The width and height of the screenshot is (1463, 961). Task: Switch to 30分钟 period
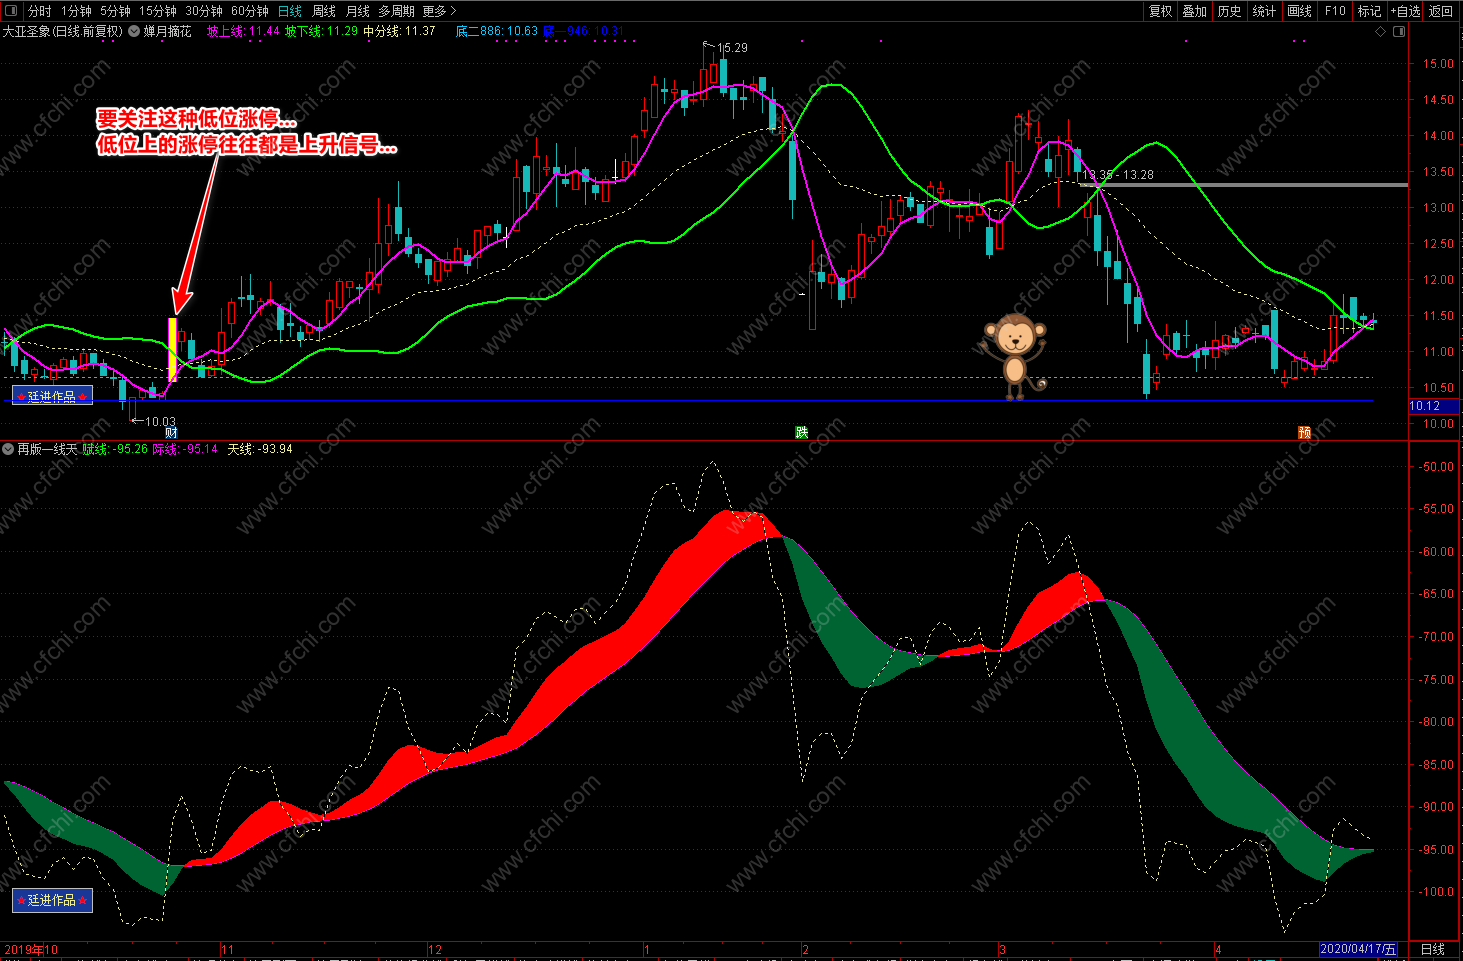coord(204,11)
